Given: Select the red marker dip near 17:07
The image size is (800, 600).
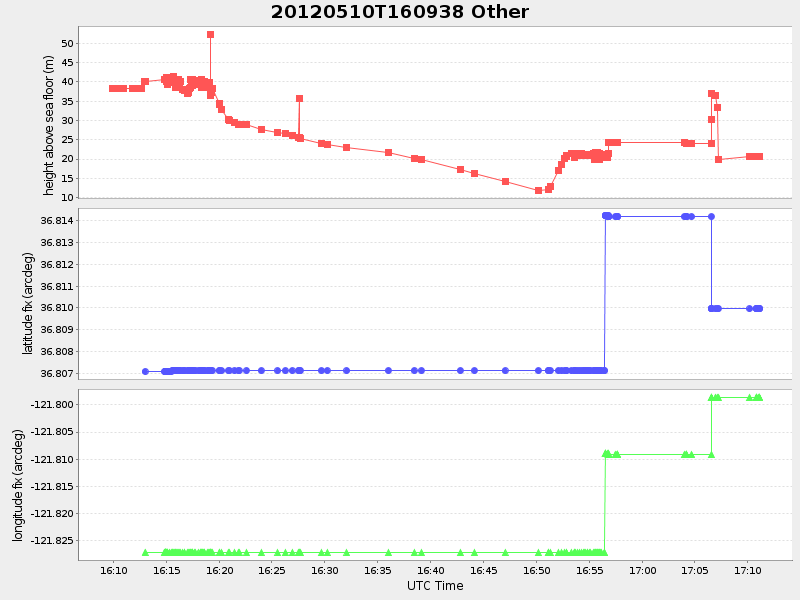Looking at the screenshot, I should pos(719,160).
